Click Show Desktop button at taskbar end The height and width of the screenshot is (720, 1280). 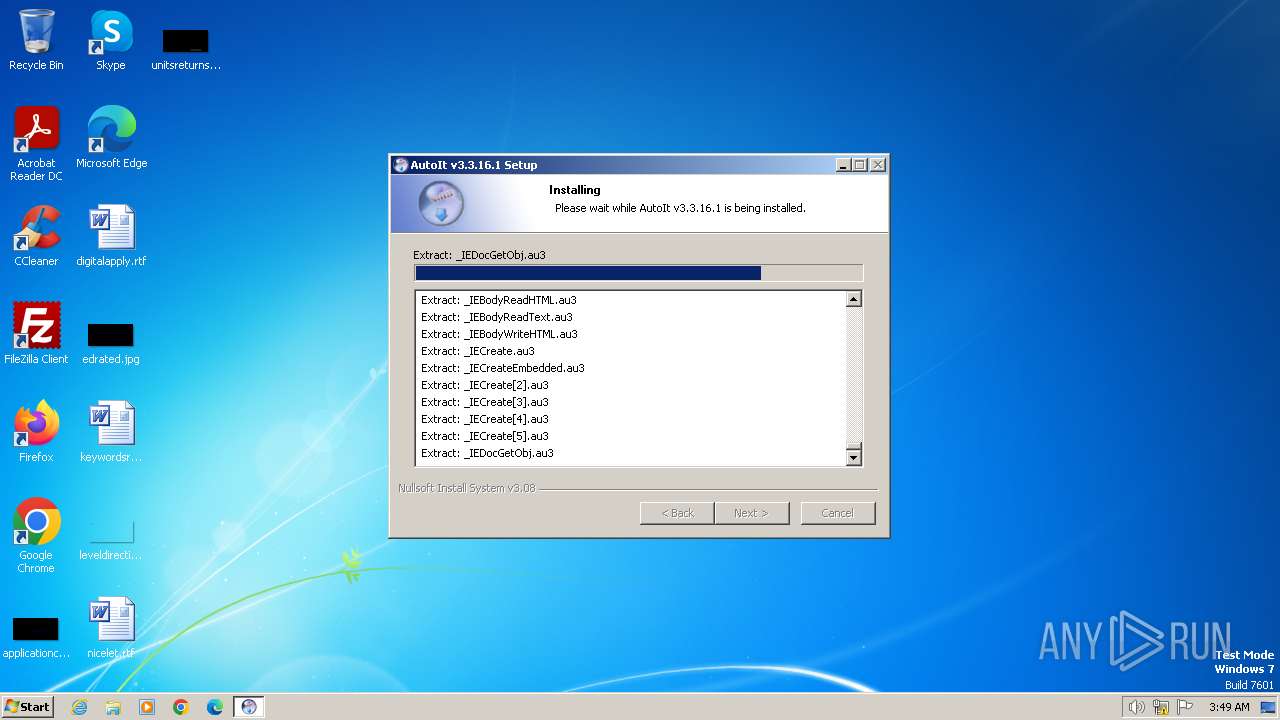click(1268, 707)
